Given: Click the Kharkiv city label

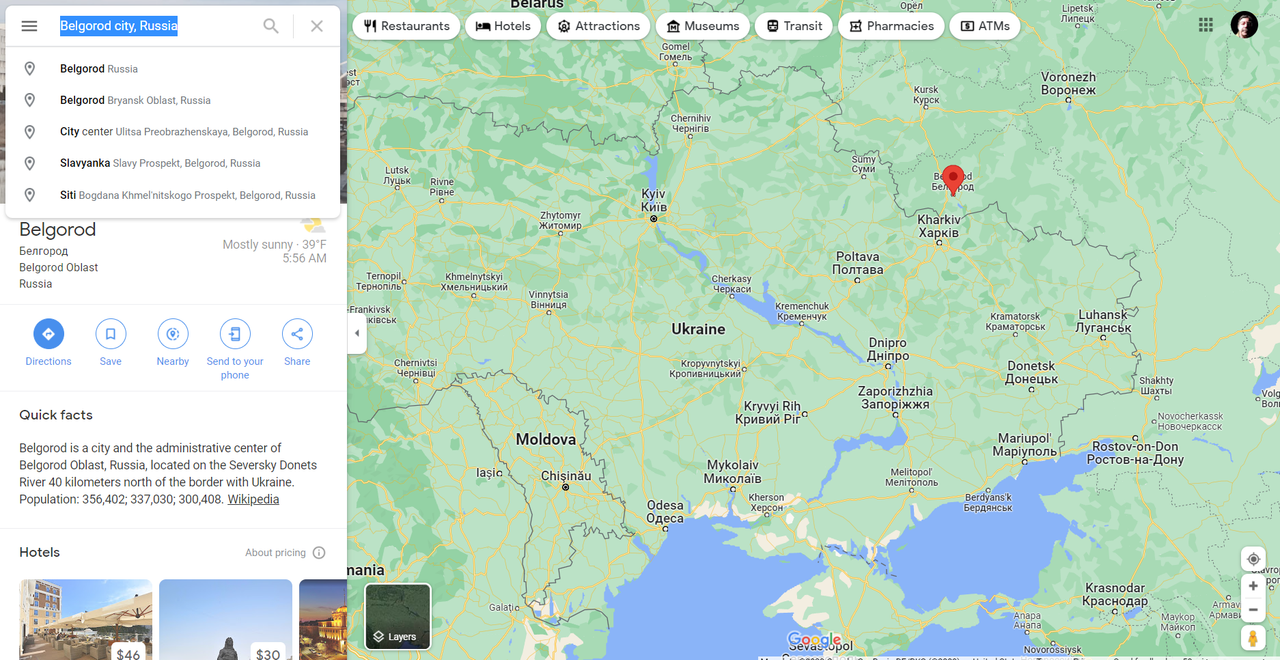Looking at the screenshot, I should pyautogui.click(x=939, y=226).
